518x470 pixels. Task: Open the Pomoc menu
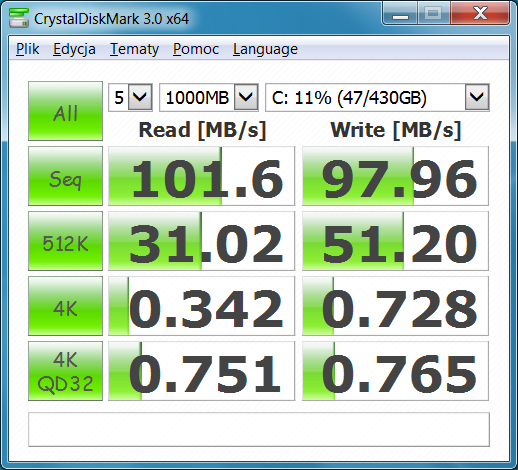click(196, 49)
